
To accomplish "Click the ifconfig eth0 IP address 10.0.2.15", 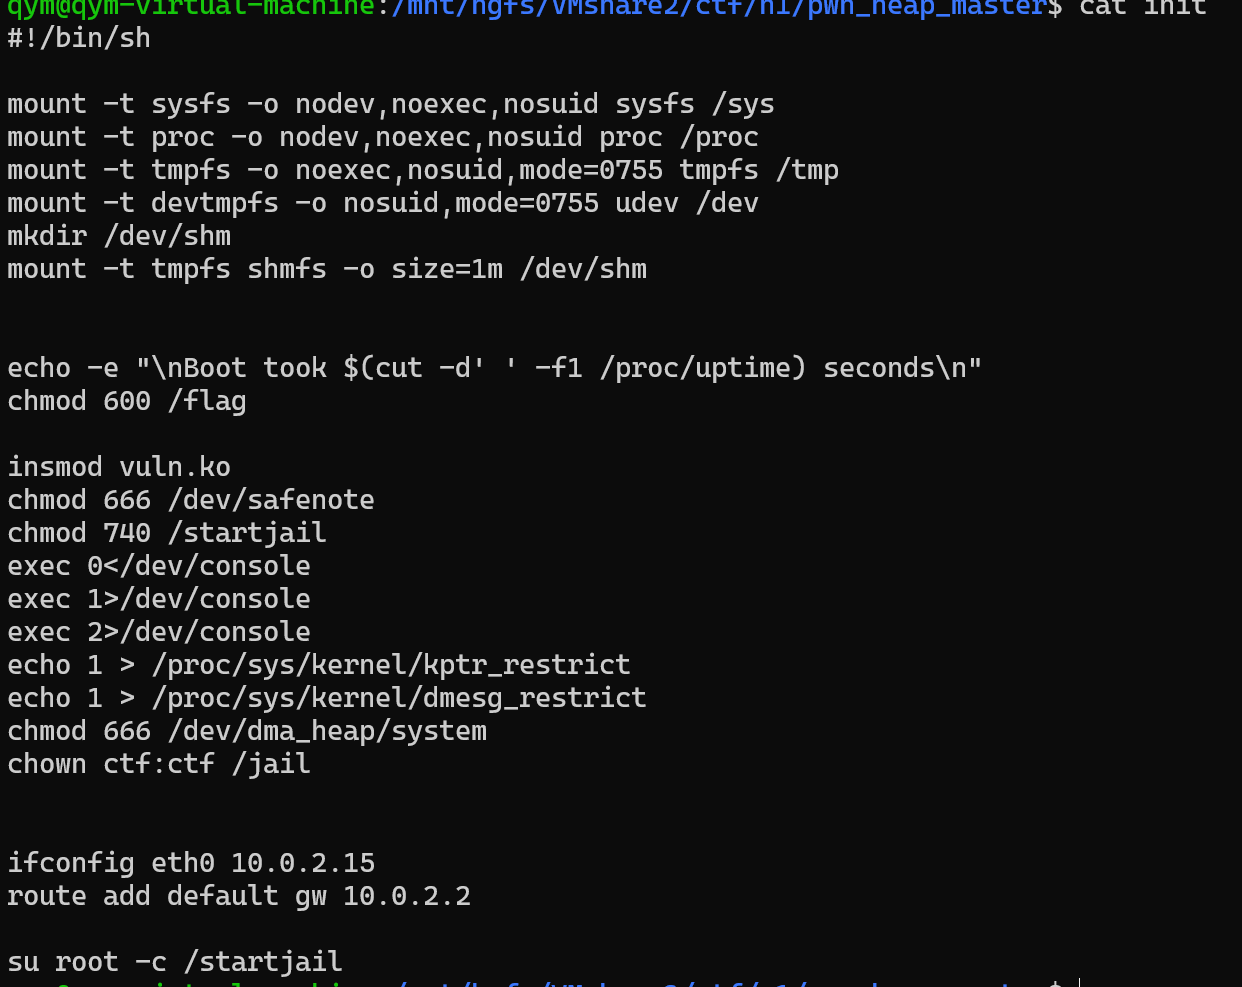I will (303, 863).
